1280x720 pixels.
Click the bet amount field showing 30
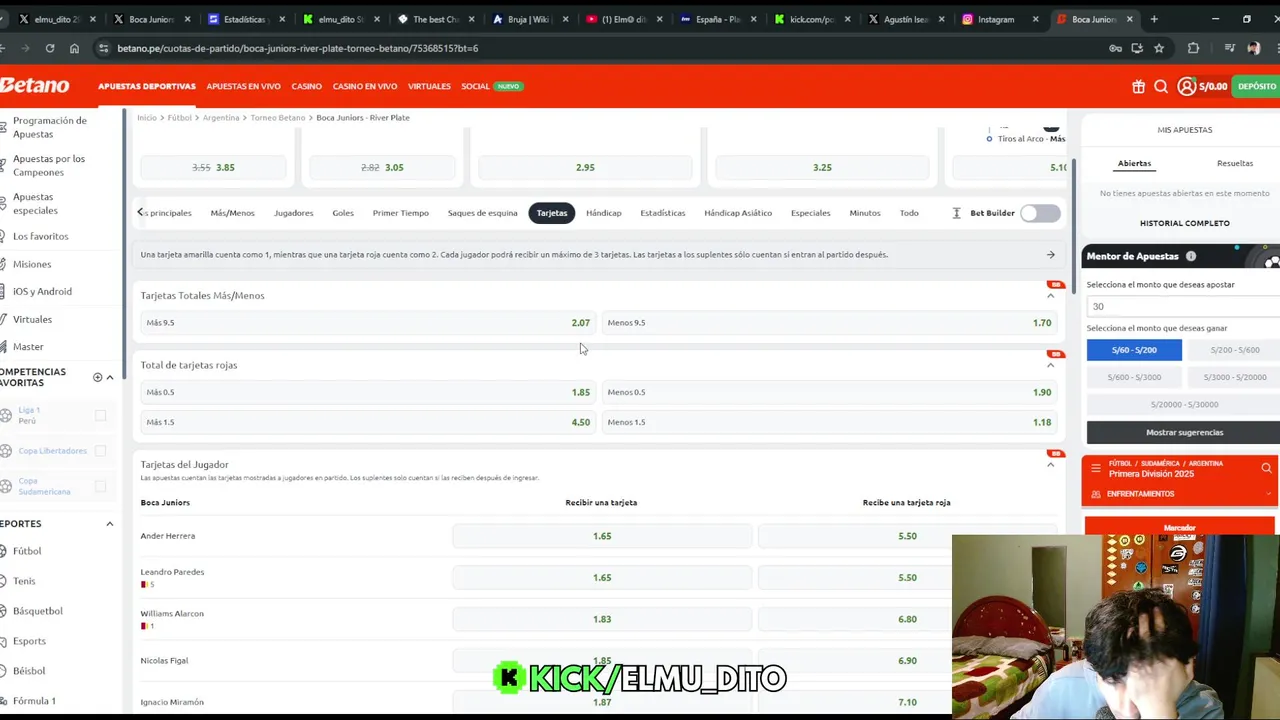click(1184, 307)
